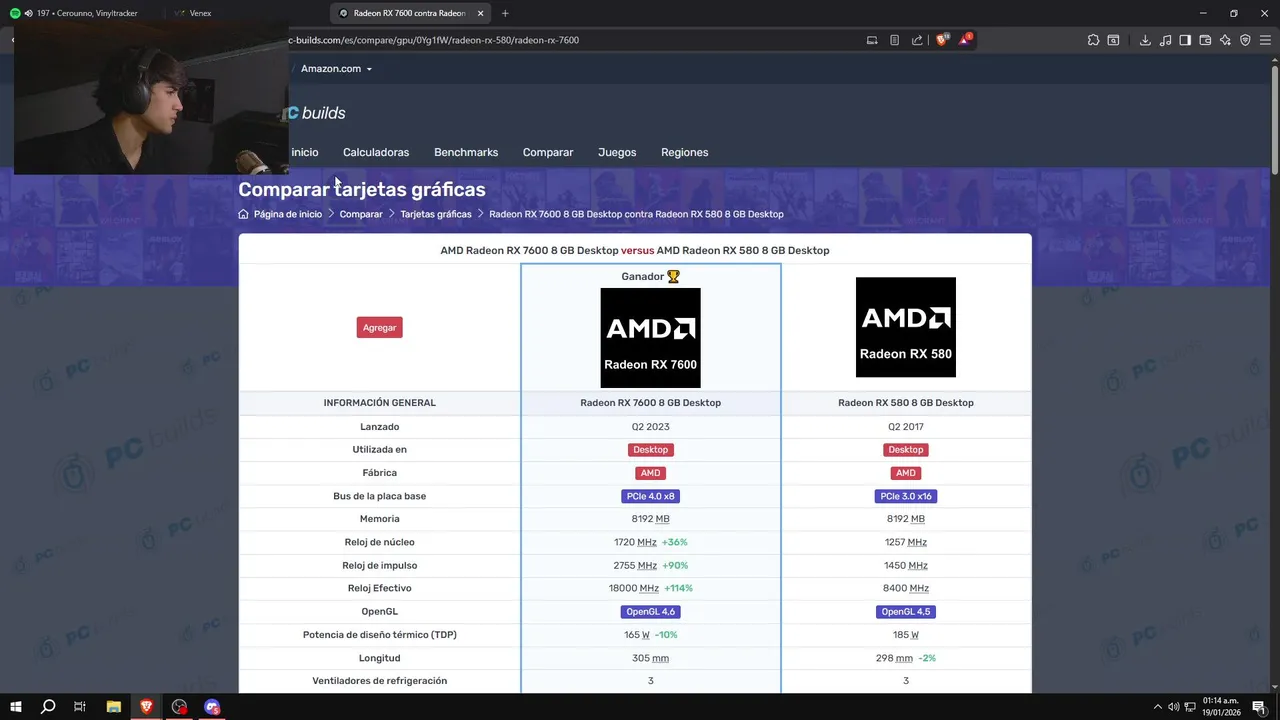Open Task View in the taskbar
The height and width of the screenshot is (720, 1280).
pos(80,707)
